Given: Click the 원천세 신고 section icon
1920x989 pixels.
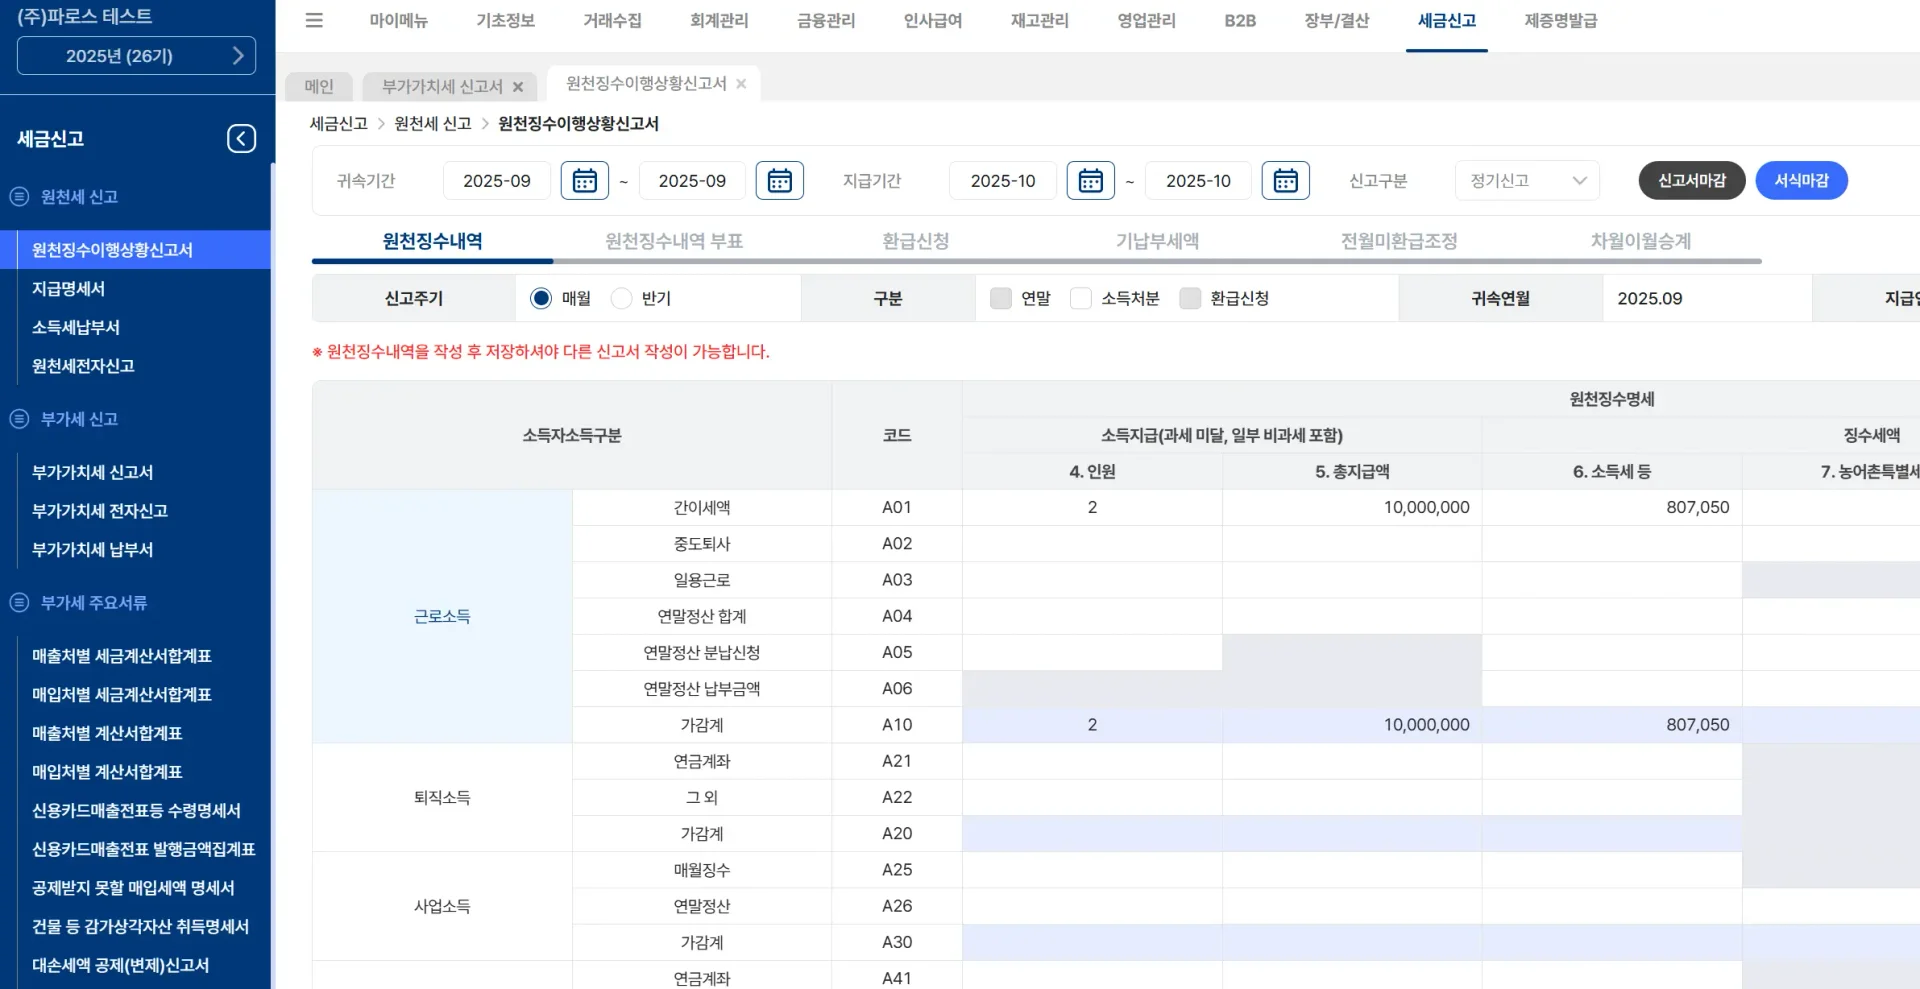Looking at the screenshot, I should click(x=17, y=197).
